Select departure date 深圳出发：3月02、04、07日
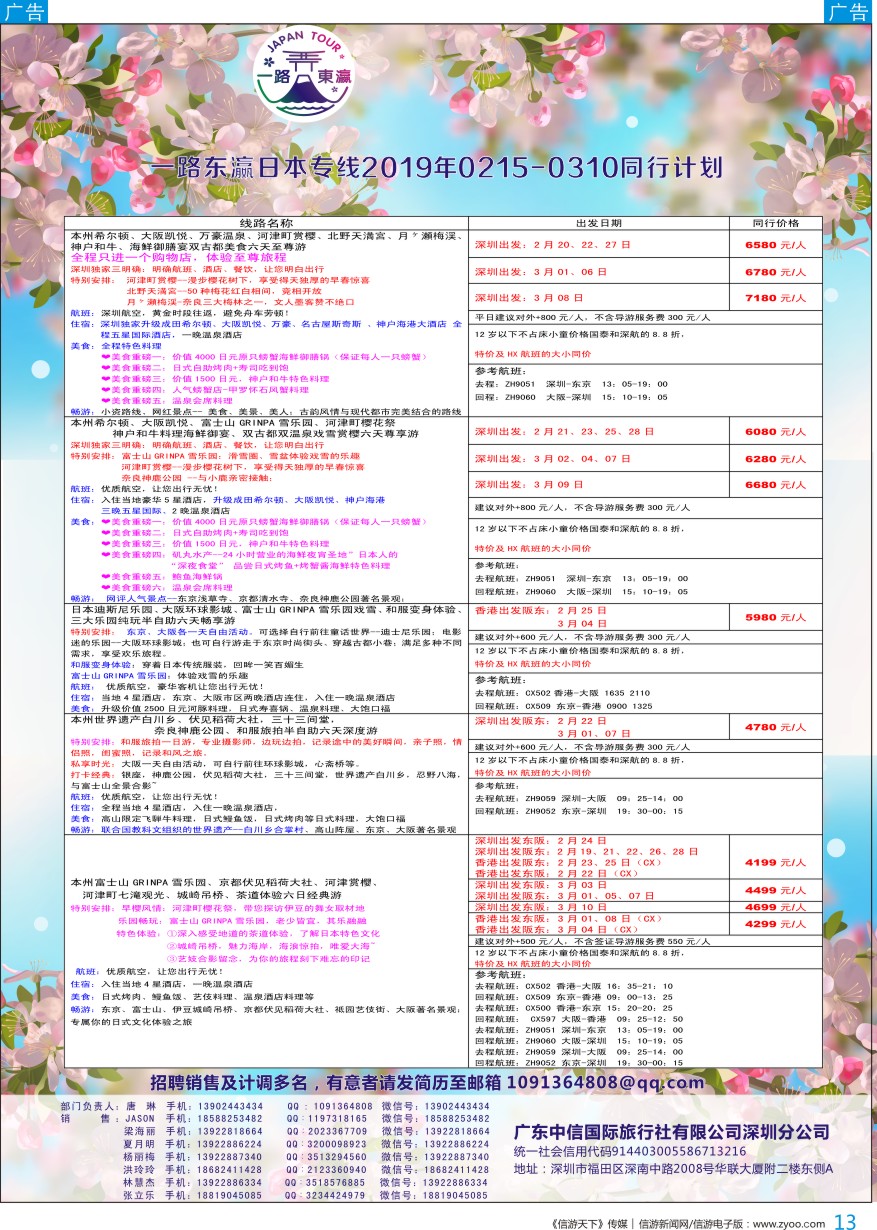The image size is (877, 1230). (x=553, y=458)
